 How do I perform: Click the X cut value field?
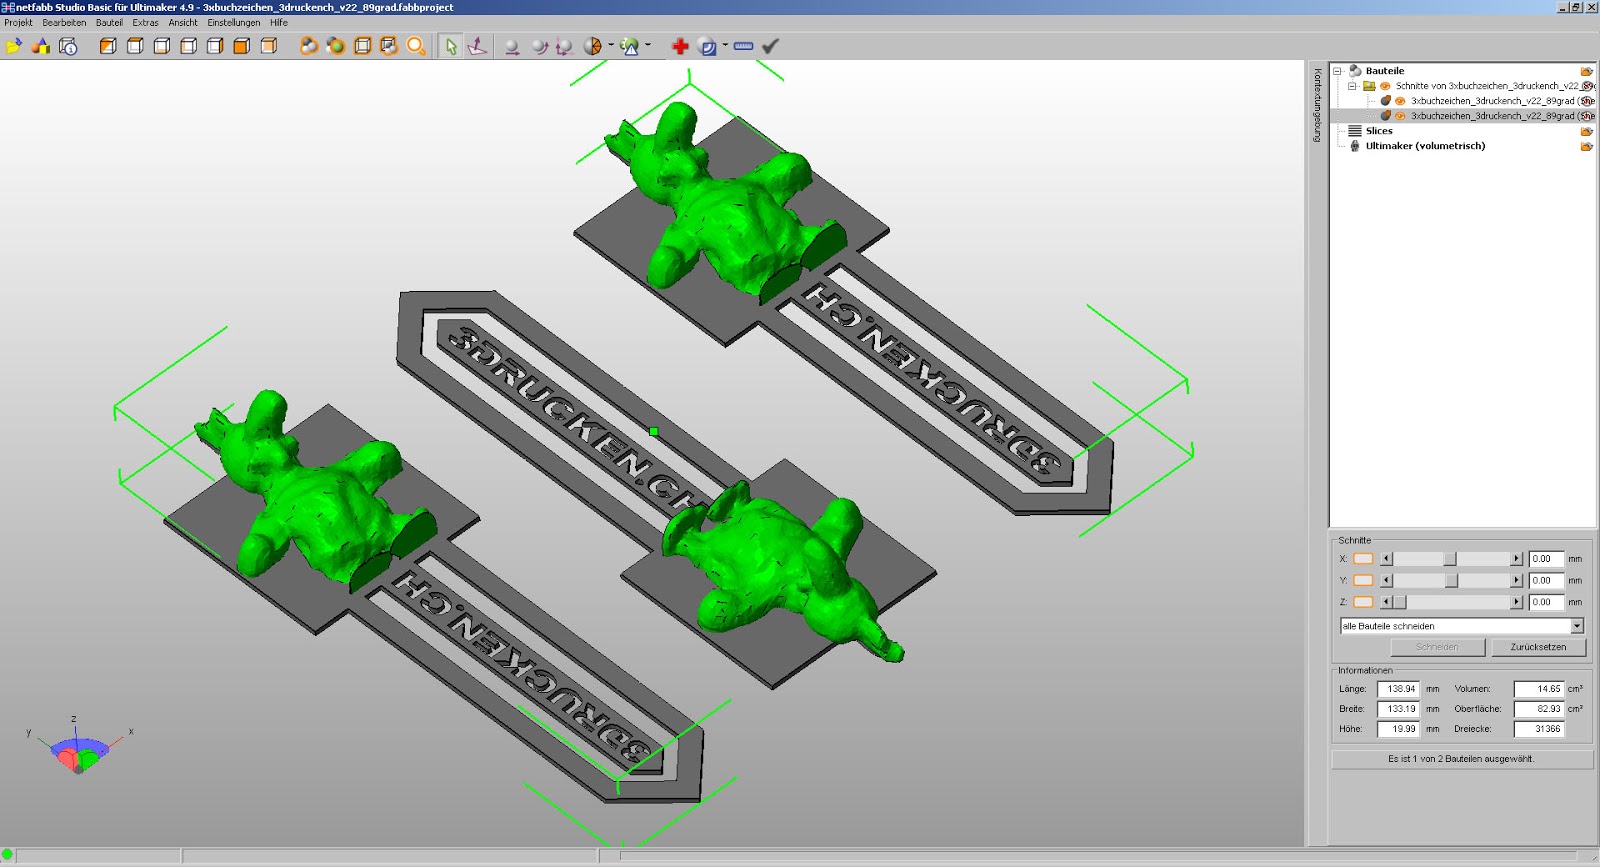coord(1546,559)
